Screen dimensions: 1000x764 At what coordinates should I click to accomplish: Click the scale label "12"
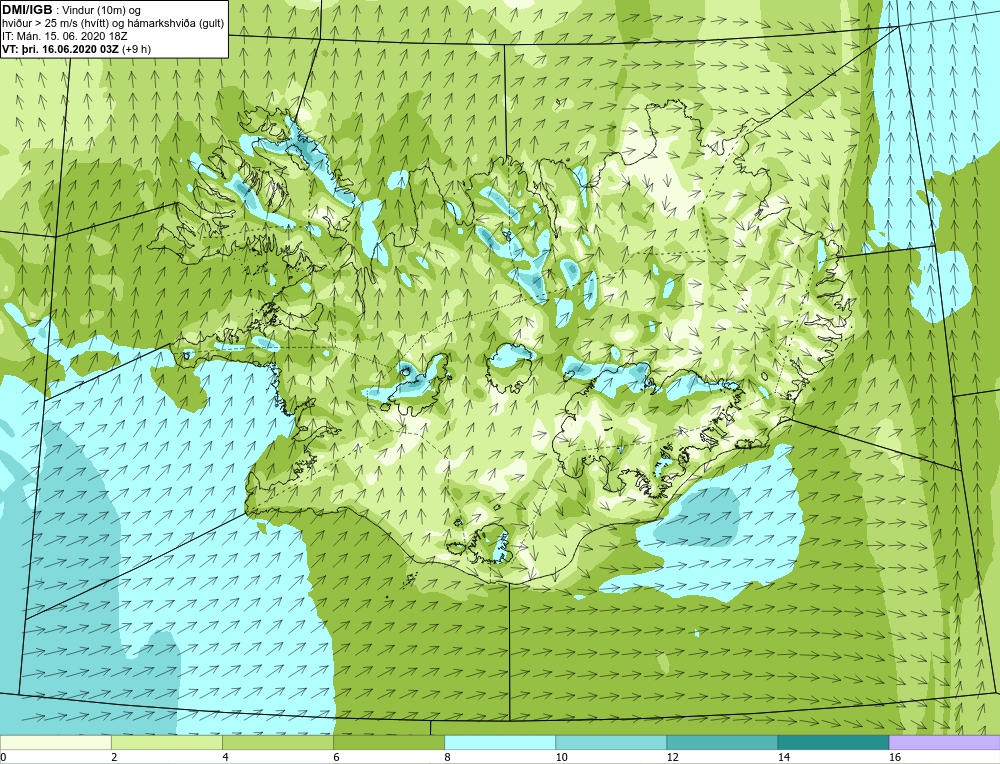coord(672,757)
